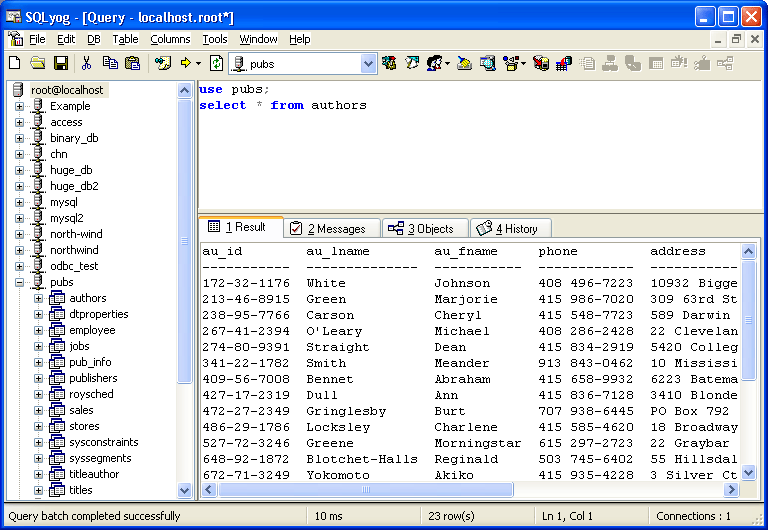768x530 pixels.
Task: Click the yellow arrow Execute query icon
Action: tap(186, 63)
